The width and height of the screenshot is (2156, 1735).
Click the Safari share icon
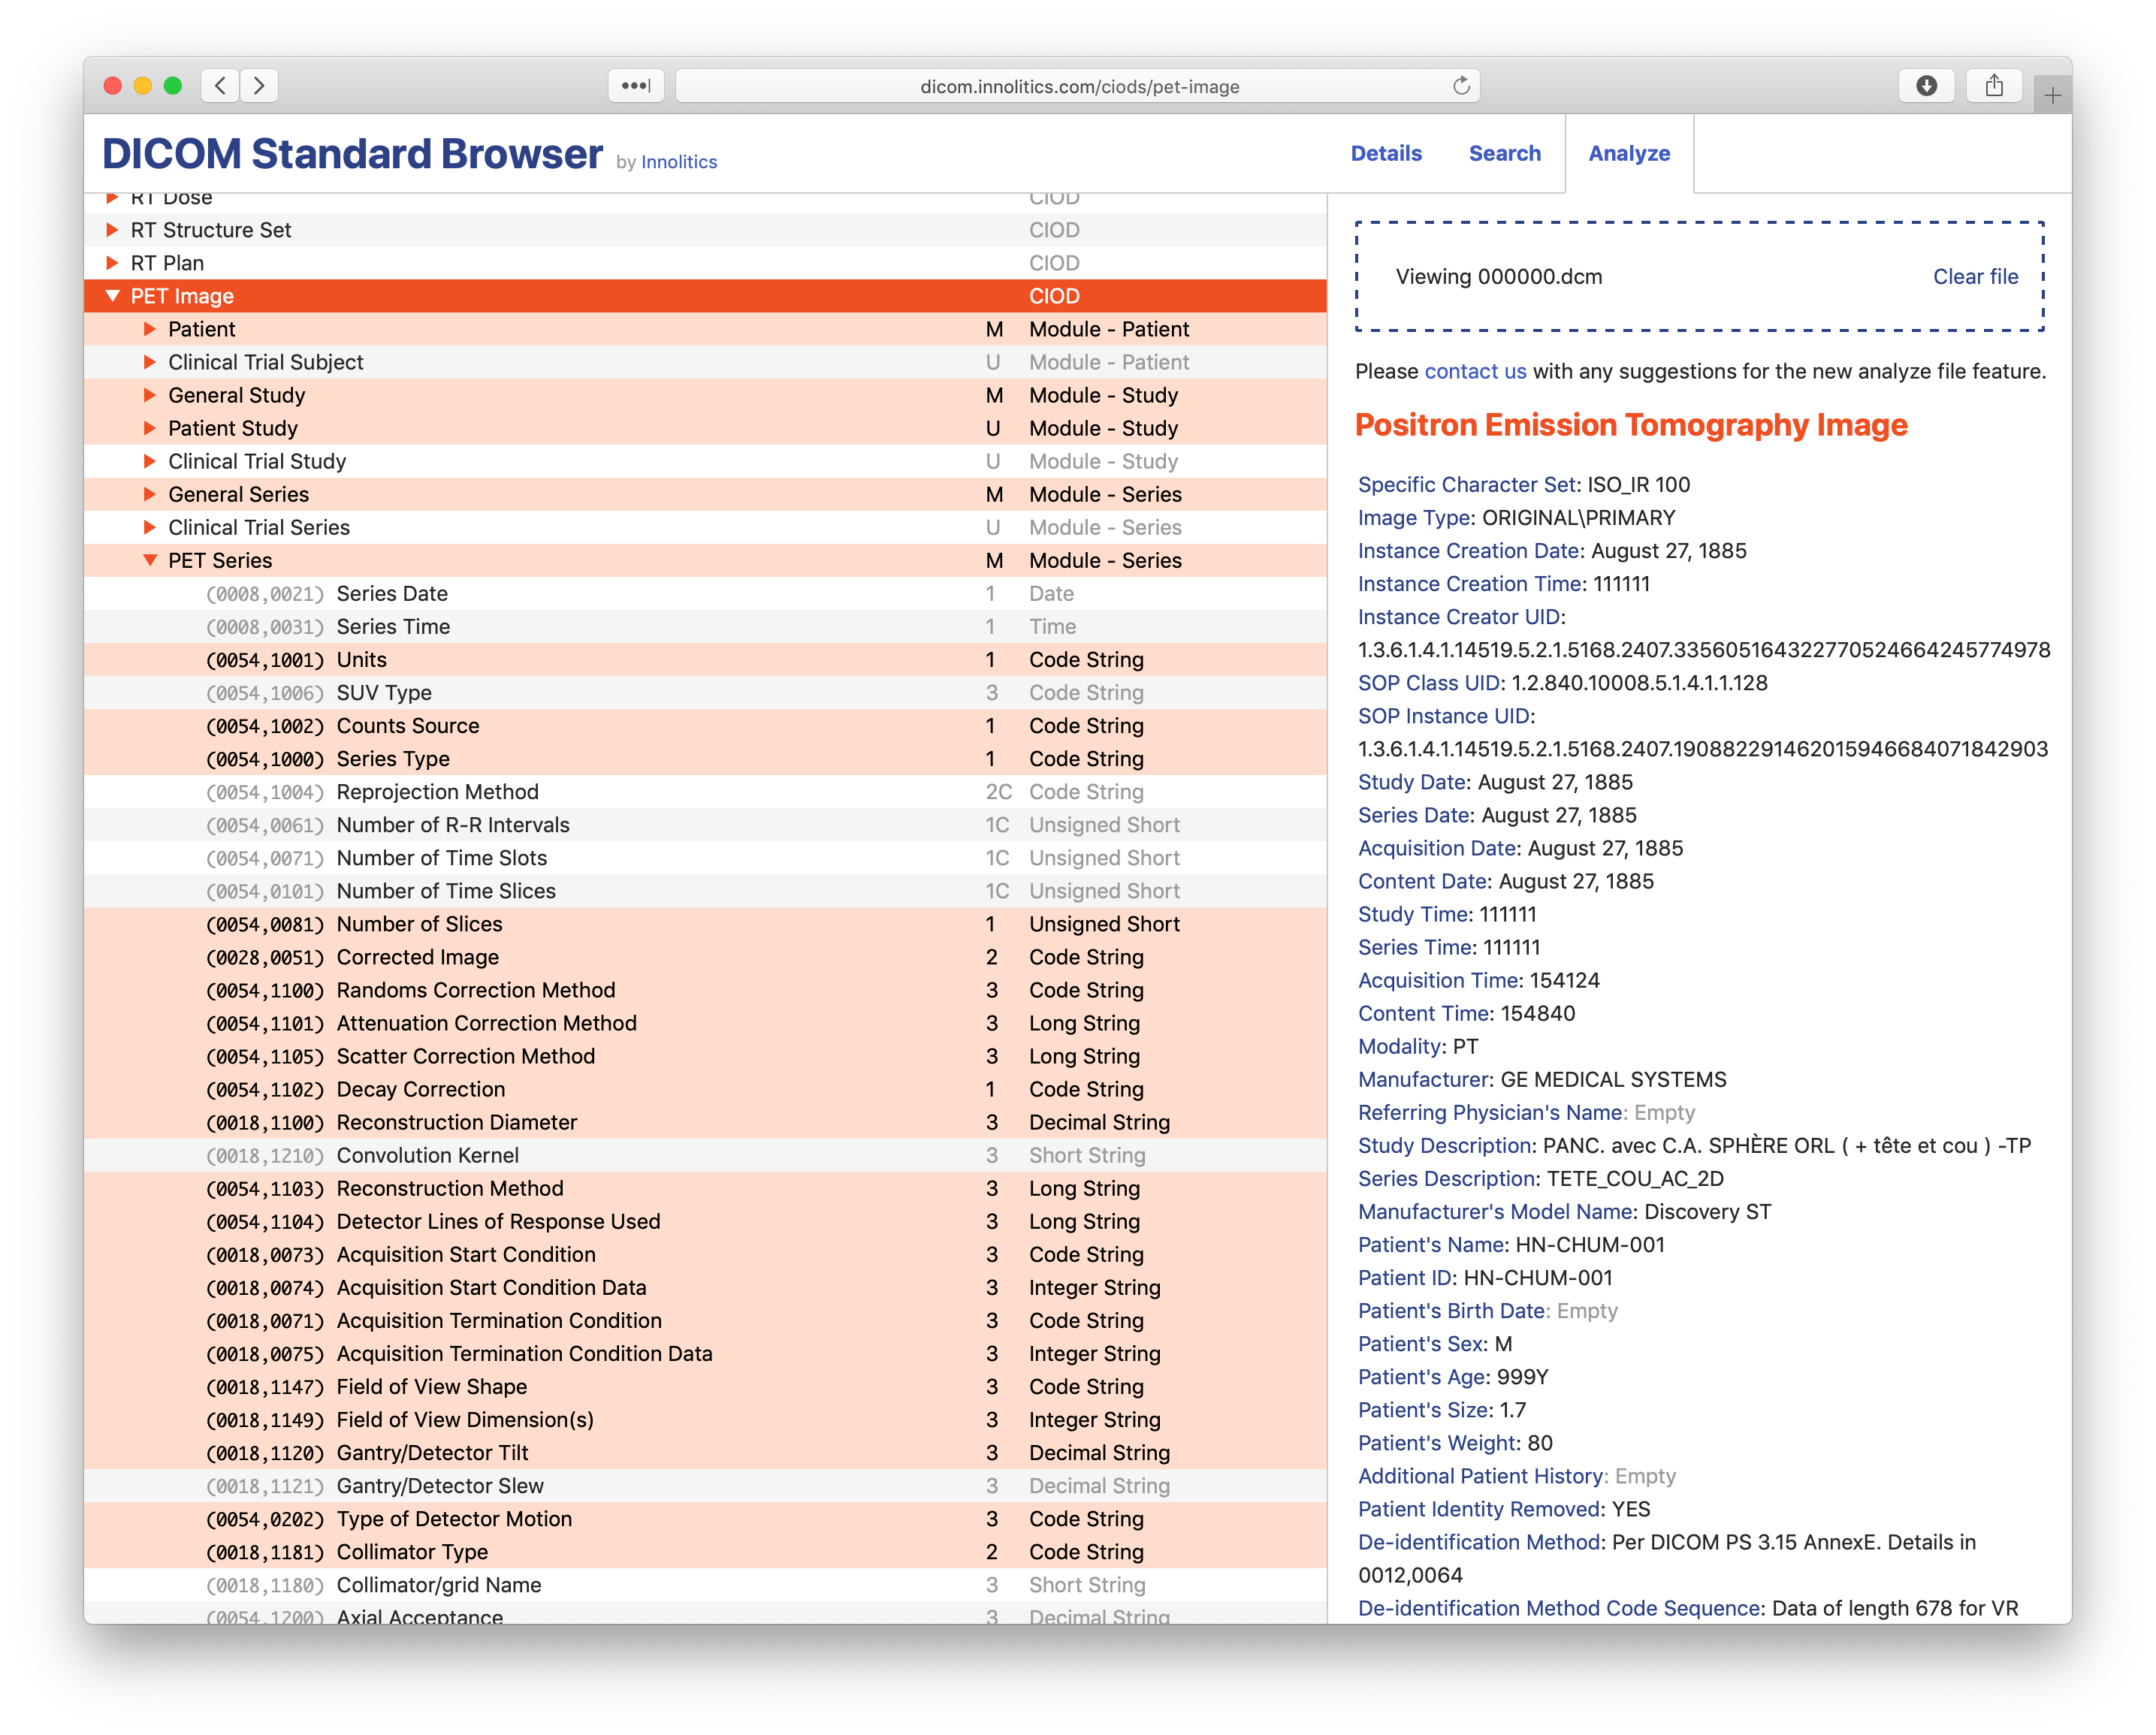[x=1994, y=86]
